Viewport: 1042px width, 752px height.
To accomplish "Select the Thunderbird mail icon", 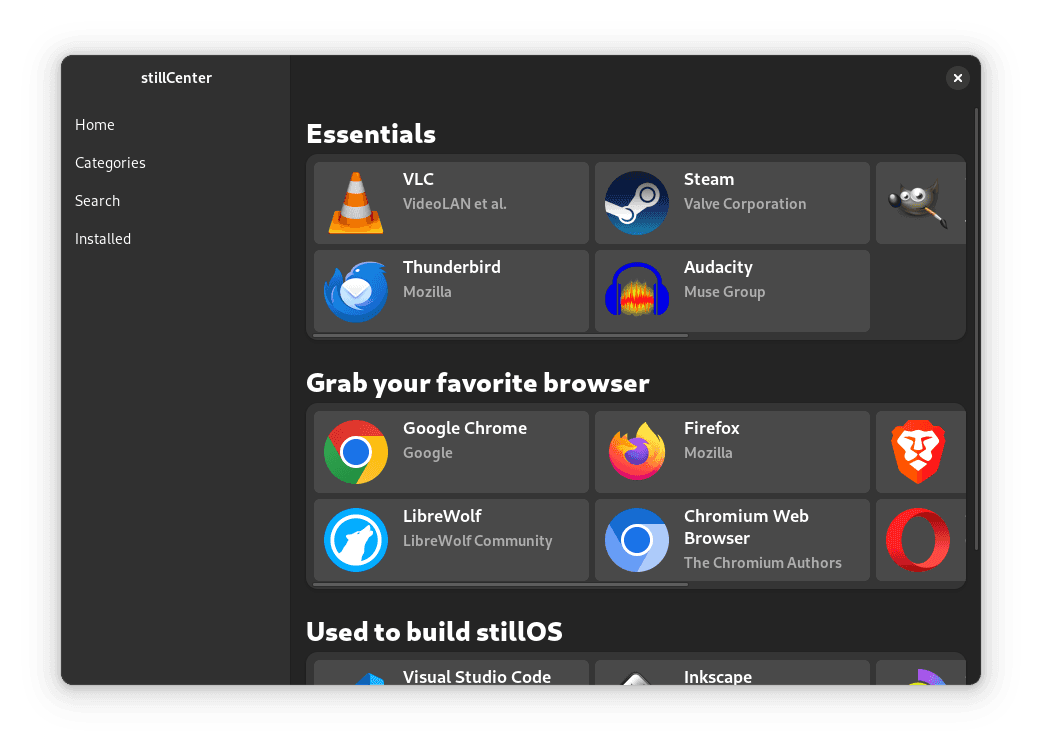I will click(356, 291).
